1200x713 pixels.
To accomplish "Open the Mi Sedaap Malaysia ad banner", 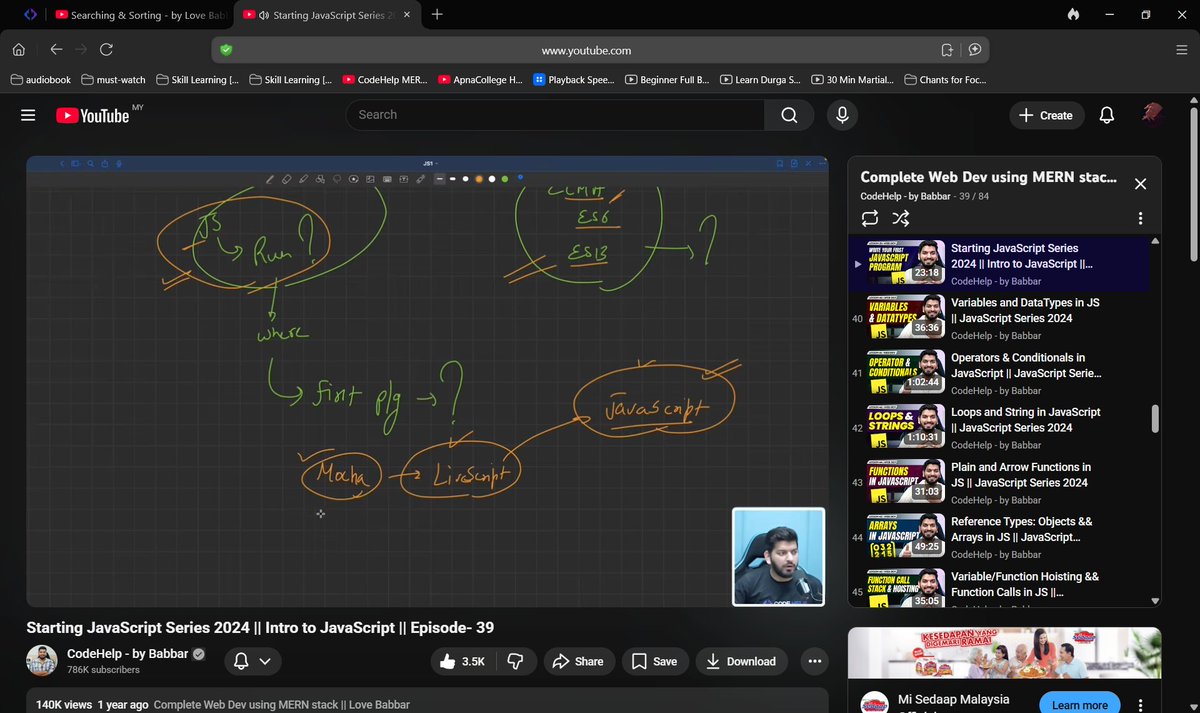I will [x=1004, y=653].
